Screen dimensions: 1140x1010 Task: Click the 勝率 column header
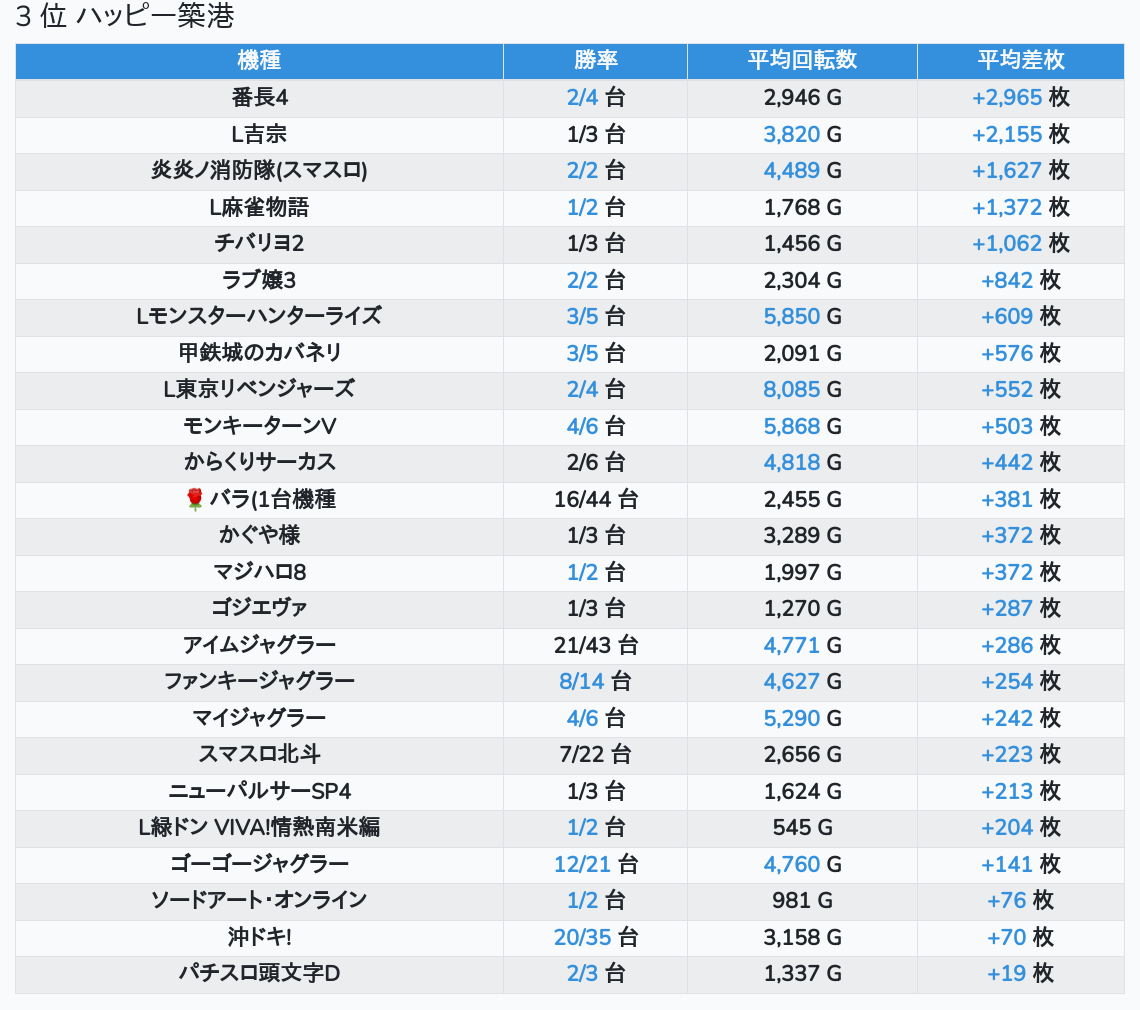click(x=595, y=60)
